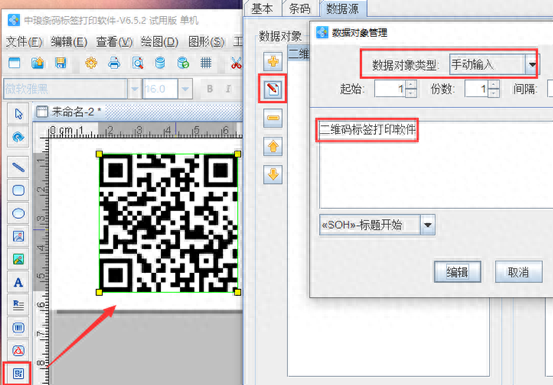Click the plus add data object icon

(x=273, y=62)
